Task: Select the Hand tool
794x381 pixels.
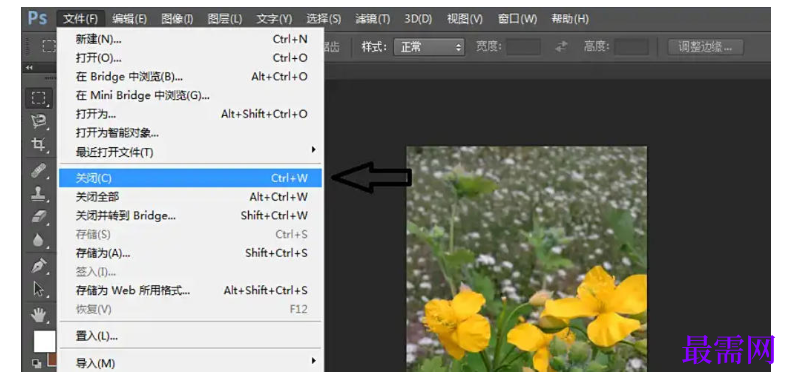Action: 39,316
